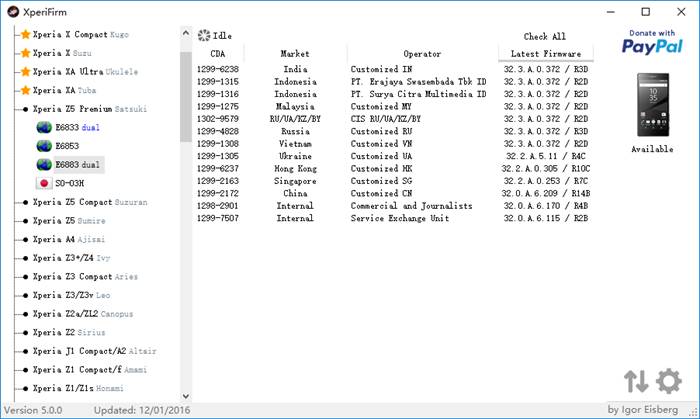This screenshot has height=419, width=700.
Task: Open the settings gear icon
Action: click(x=668, y=381)
